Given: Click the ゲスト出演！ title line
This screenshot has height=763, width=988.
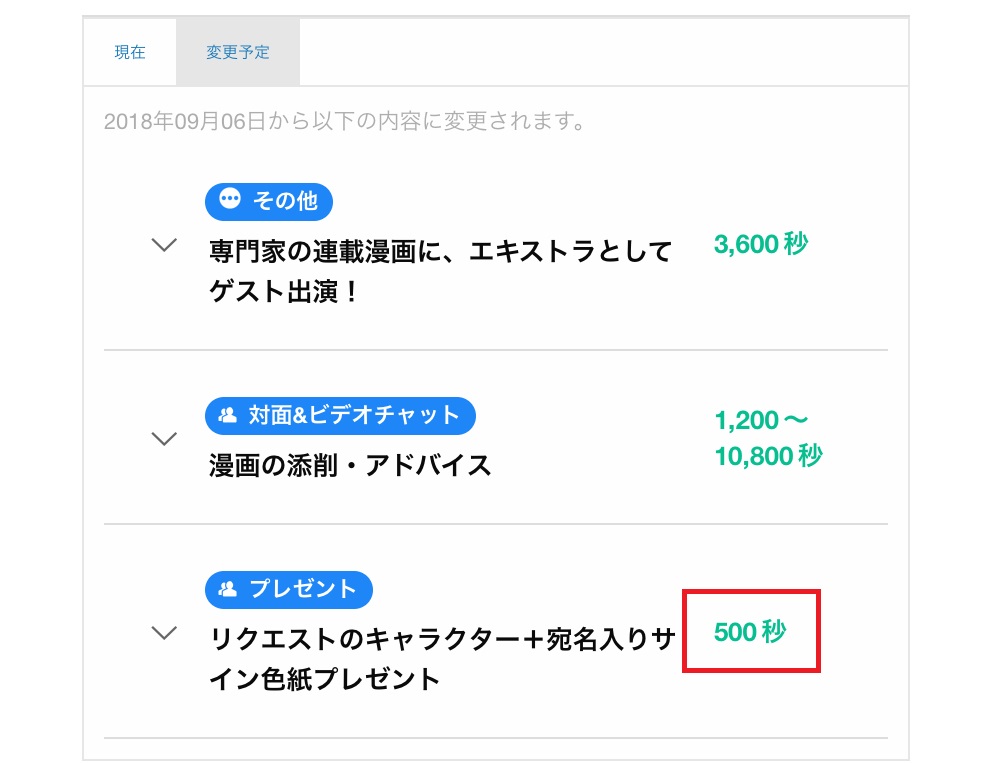Looking at the screenshot, I should click(x=285, y=292).
